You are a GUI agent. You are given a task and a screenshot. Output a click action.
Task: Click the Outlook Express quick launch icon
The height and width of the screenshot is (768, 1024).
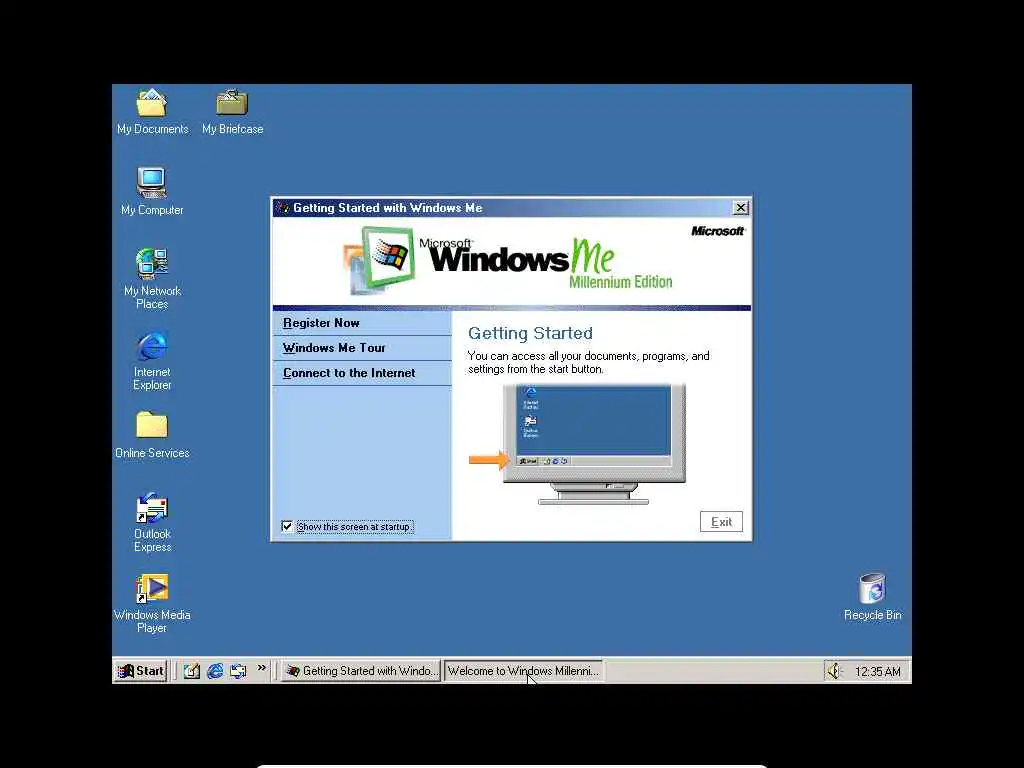tap(238, 671)
